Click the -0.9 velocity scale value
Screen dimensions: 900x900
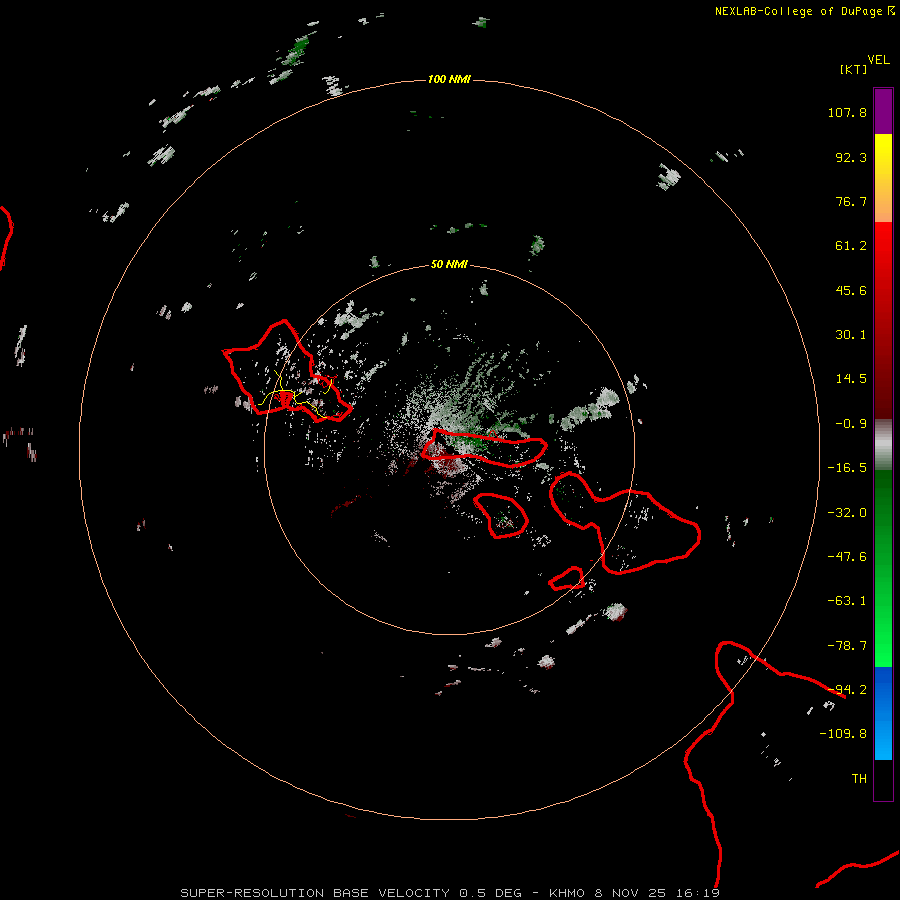click(851, 424)
